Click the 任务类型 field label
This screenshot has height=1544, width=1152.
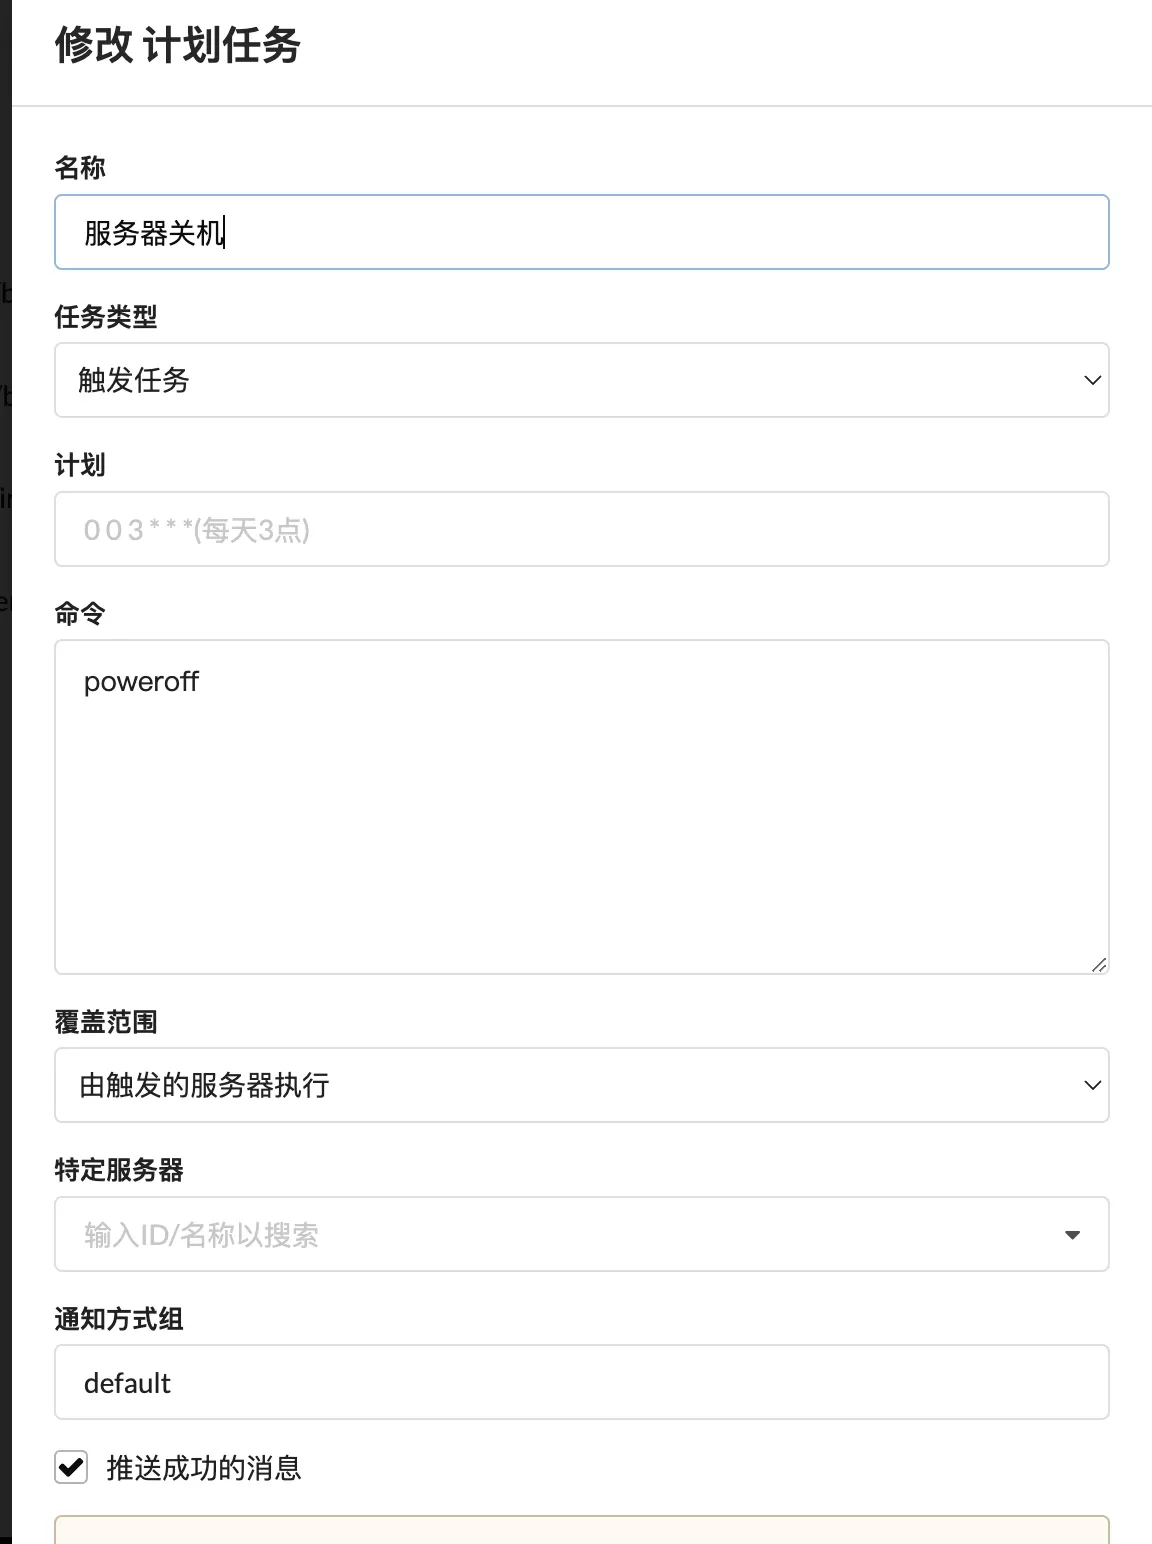pos(106,317)
